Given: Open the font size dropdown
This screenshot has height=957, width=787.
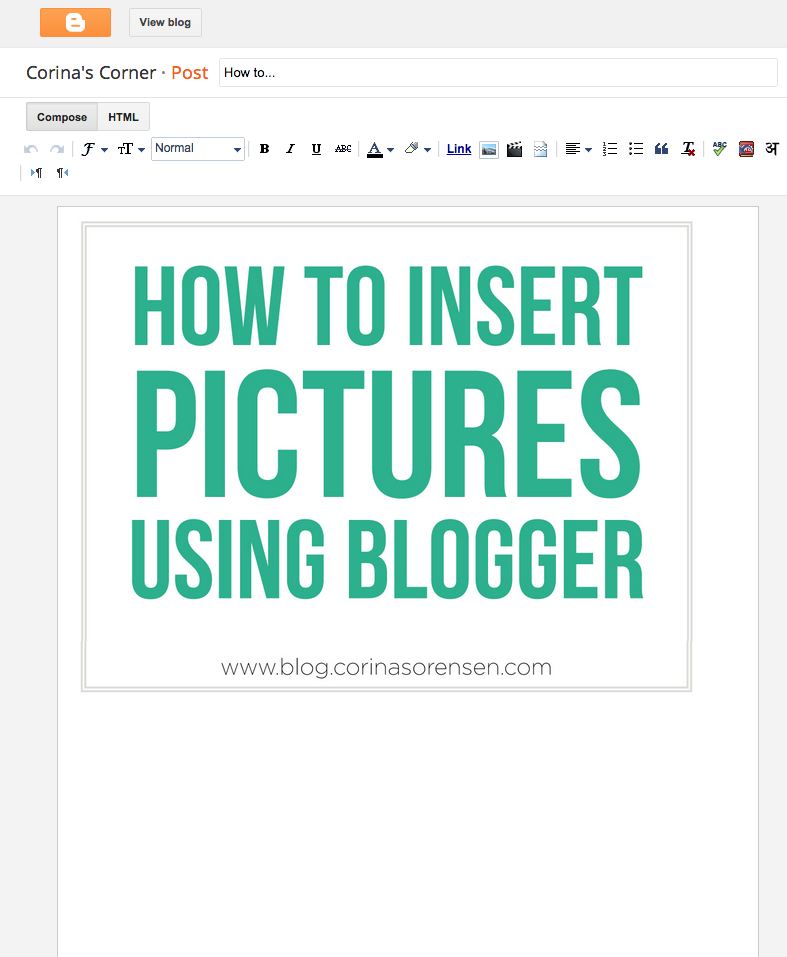Looking at the screenshot, I should (131, 149).
